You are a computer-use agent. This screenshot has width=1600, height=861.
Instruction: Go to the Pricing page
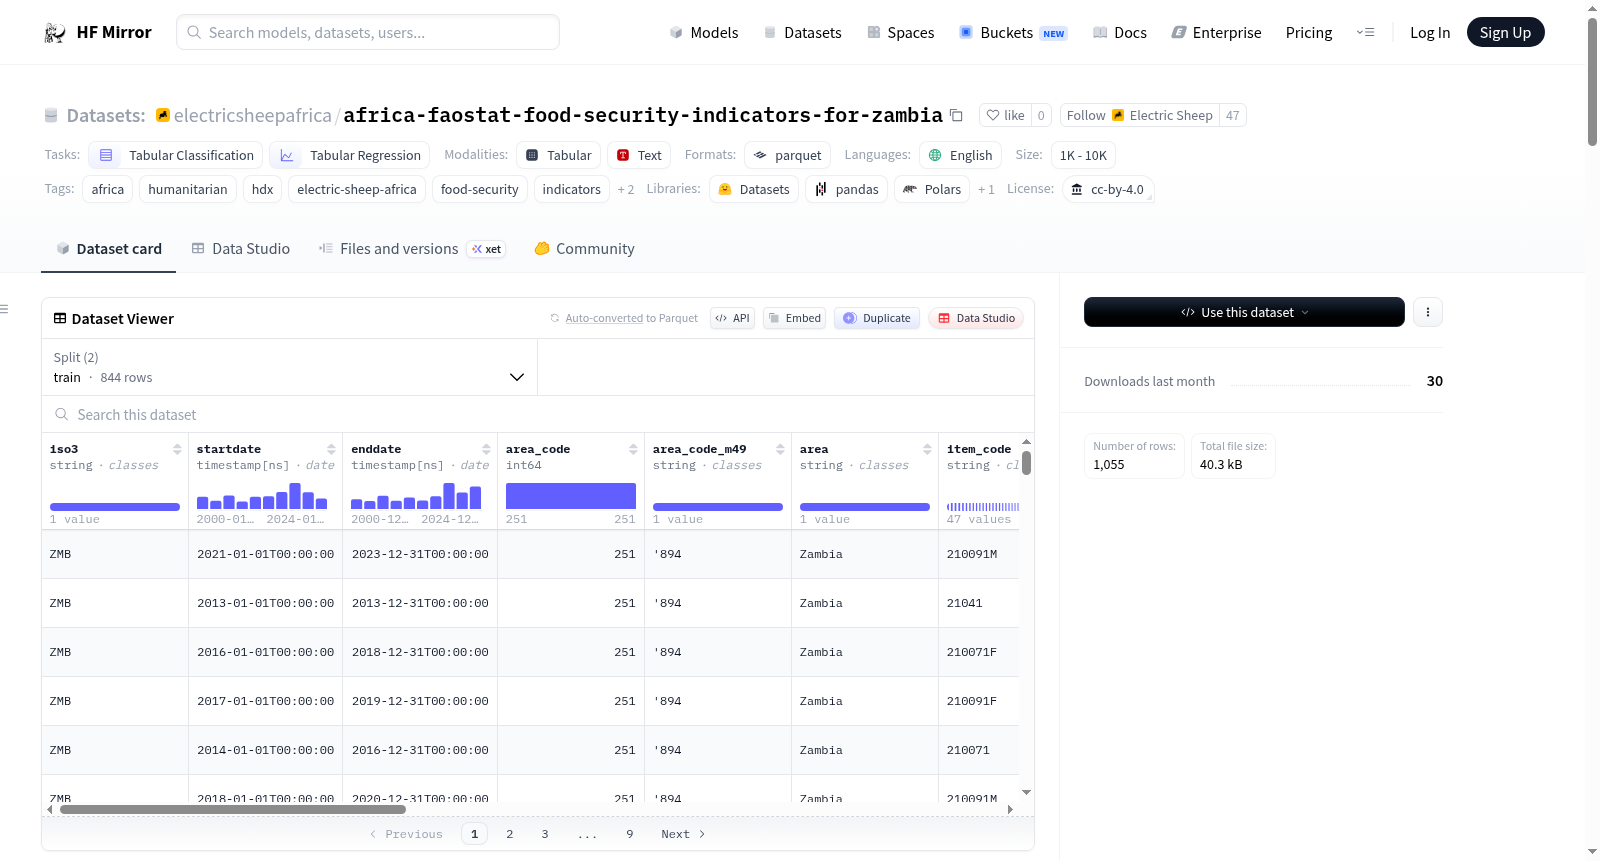[x=1309, y=33]
